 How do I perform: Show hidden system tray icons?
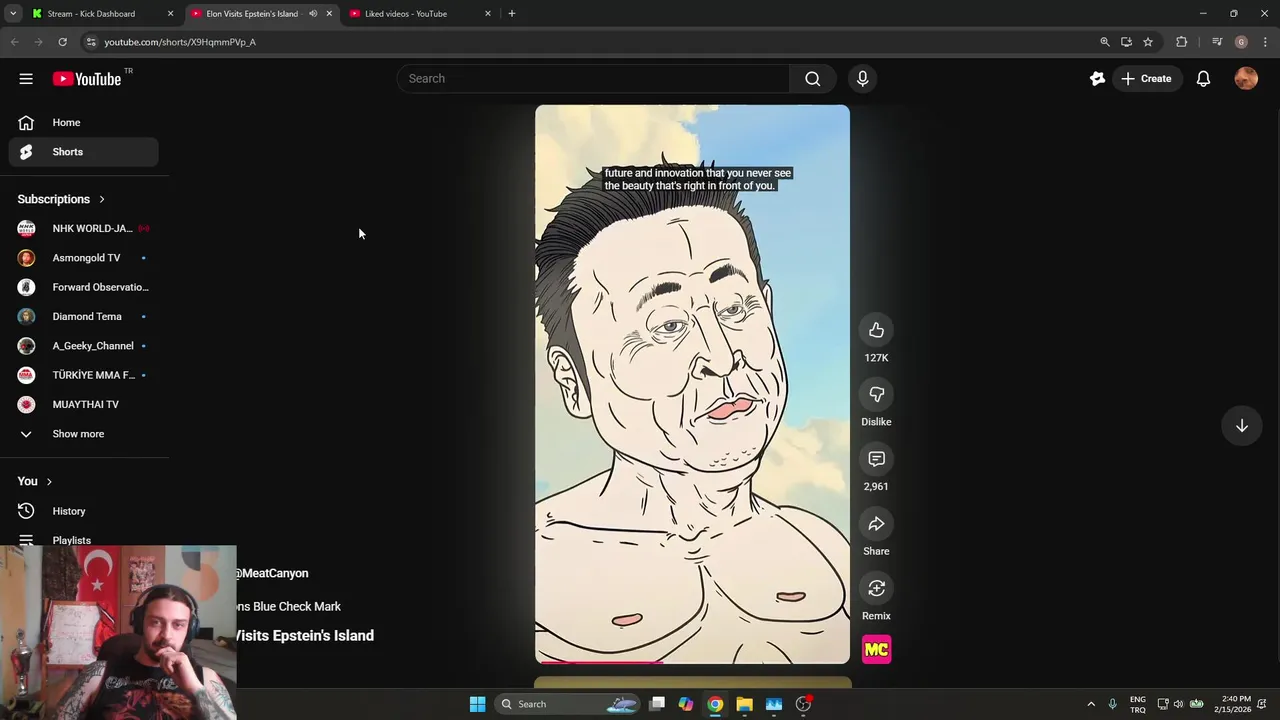[x=1091, y=704]
